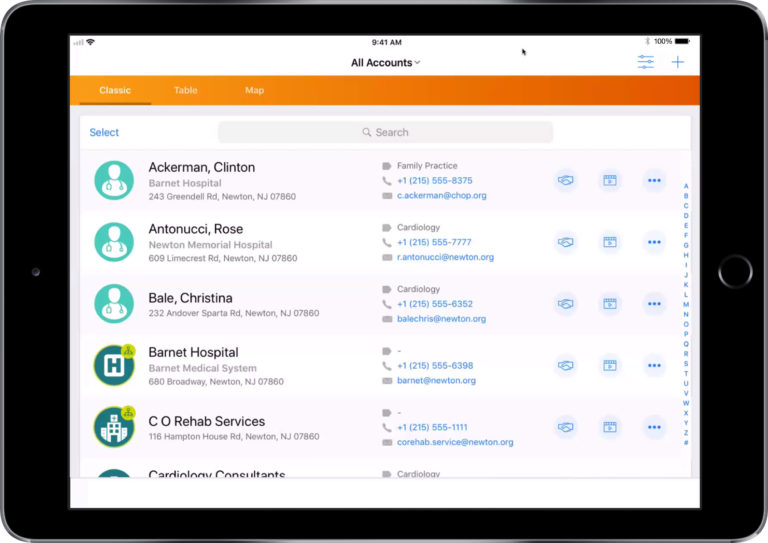Image resolution: width=768 pixels, height=543 pixels.
Task: Call Clinton Ackerman's phone number link
Action: coord(434,181)
